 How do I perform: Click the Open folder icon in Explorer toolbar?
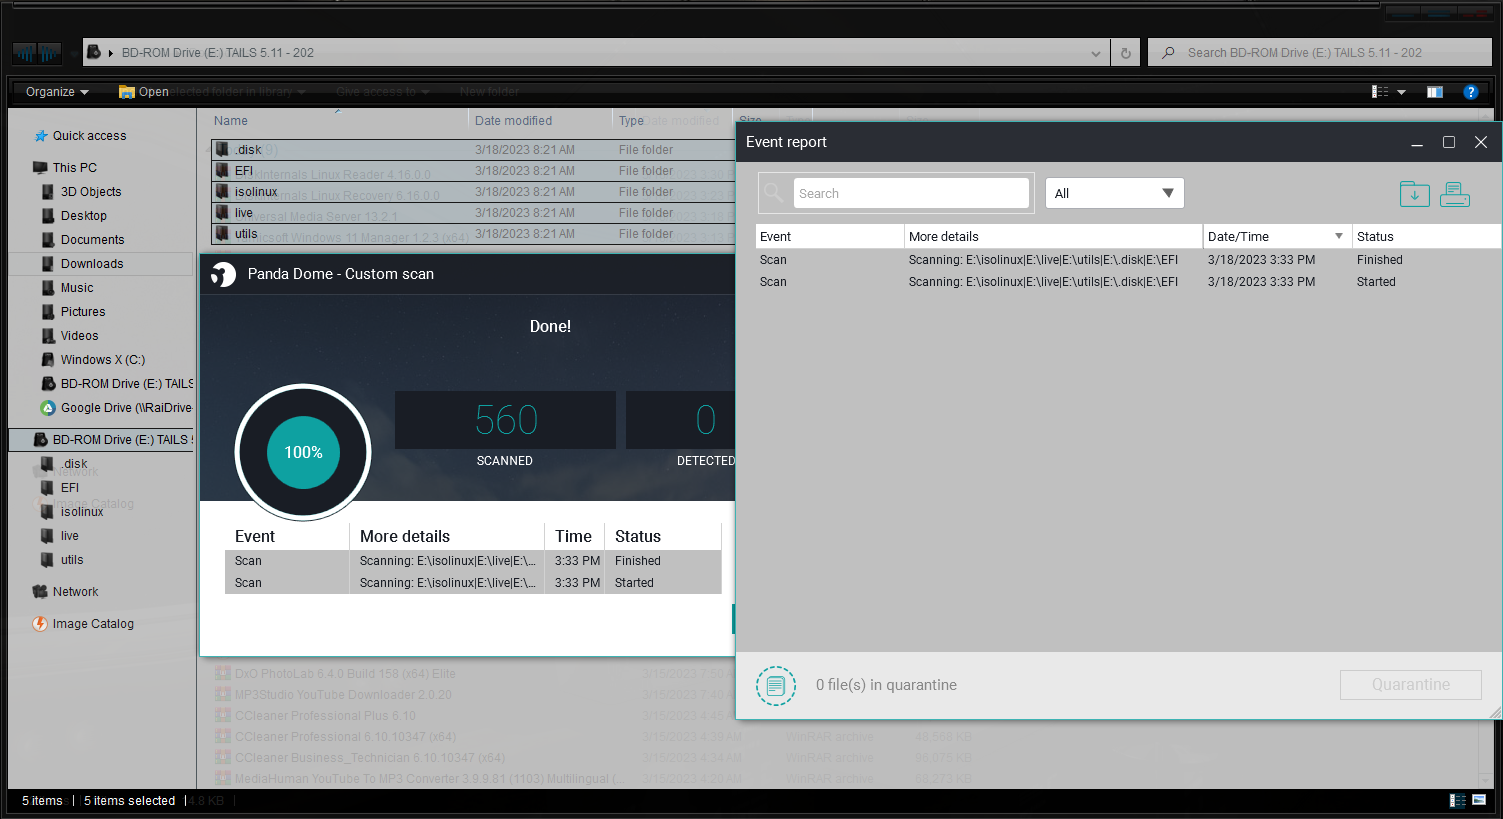127,92
